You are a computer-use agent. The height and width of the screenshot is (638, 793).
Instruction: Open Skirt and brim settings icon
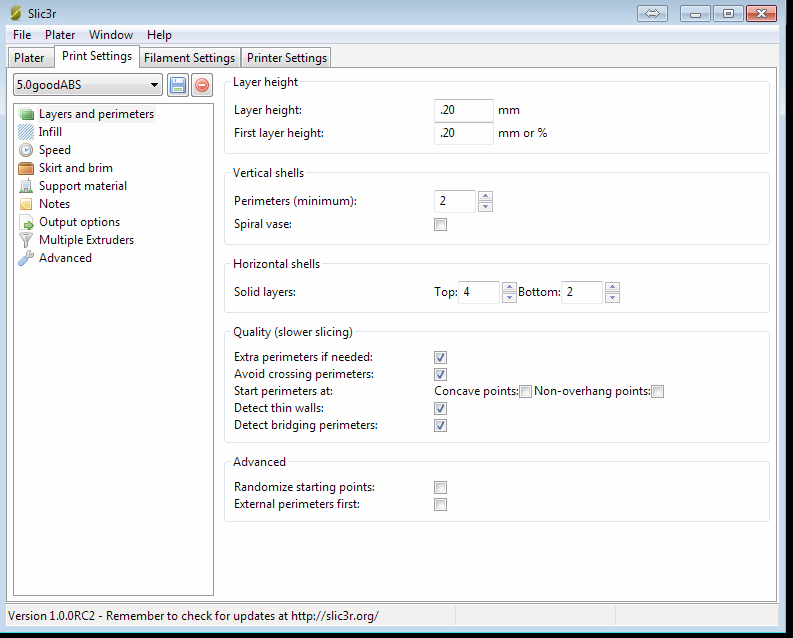(26, 168)
